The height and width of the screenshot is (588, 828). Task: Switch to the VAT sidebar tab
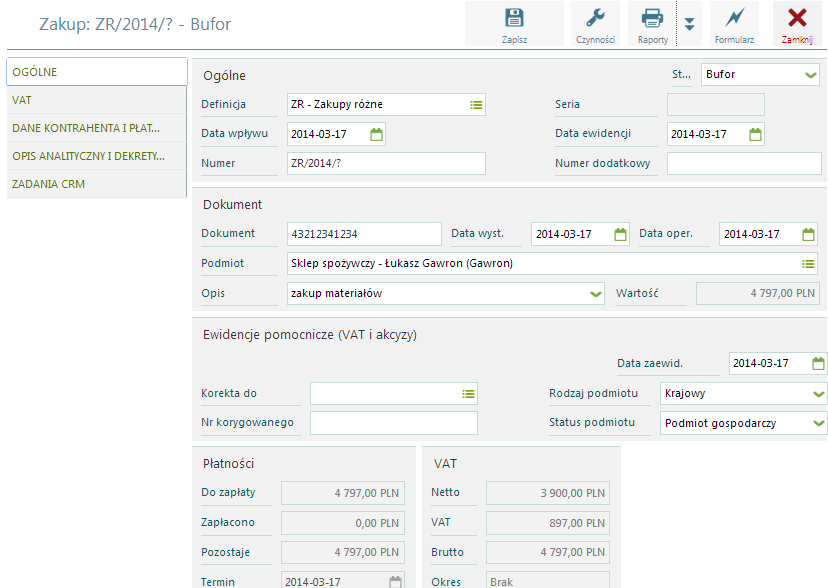97,100
